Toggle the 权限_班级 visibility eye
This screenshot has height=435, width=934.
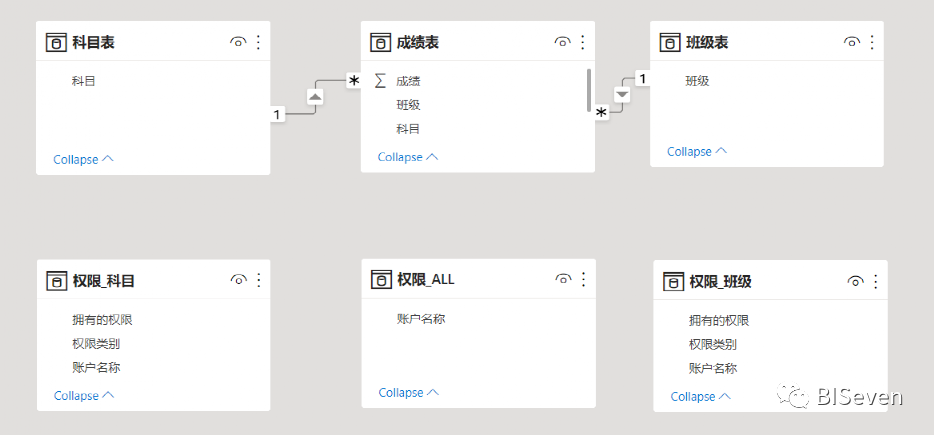[855, 282]
